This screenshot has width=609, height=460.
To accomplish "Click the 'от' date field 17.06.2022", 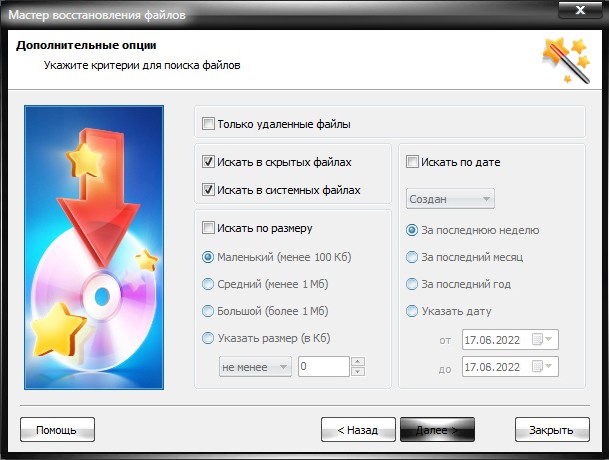I will (510, 340).
